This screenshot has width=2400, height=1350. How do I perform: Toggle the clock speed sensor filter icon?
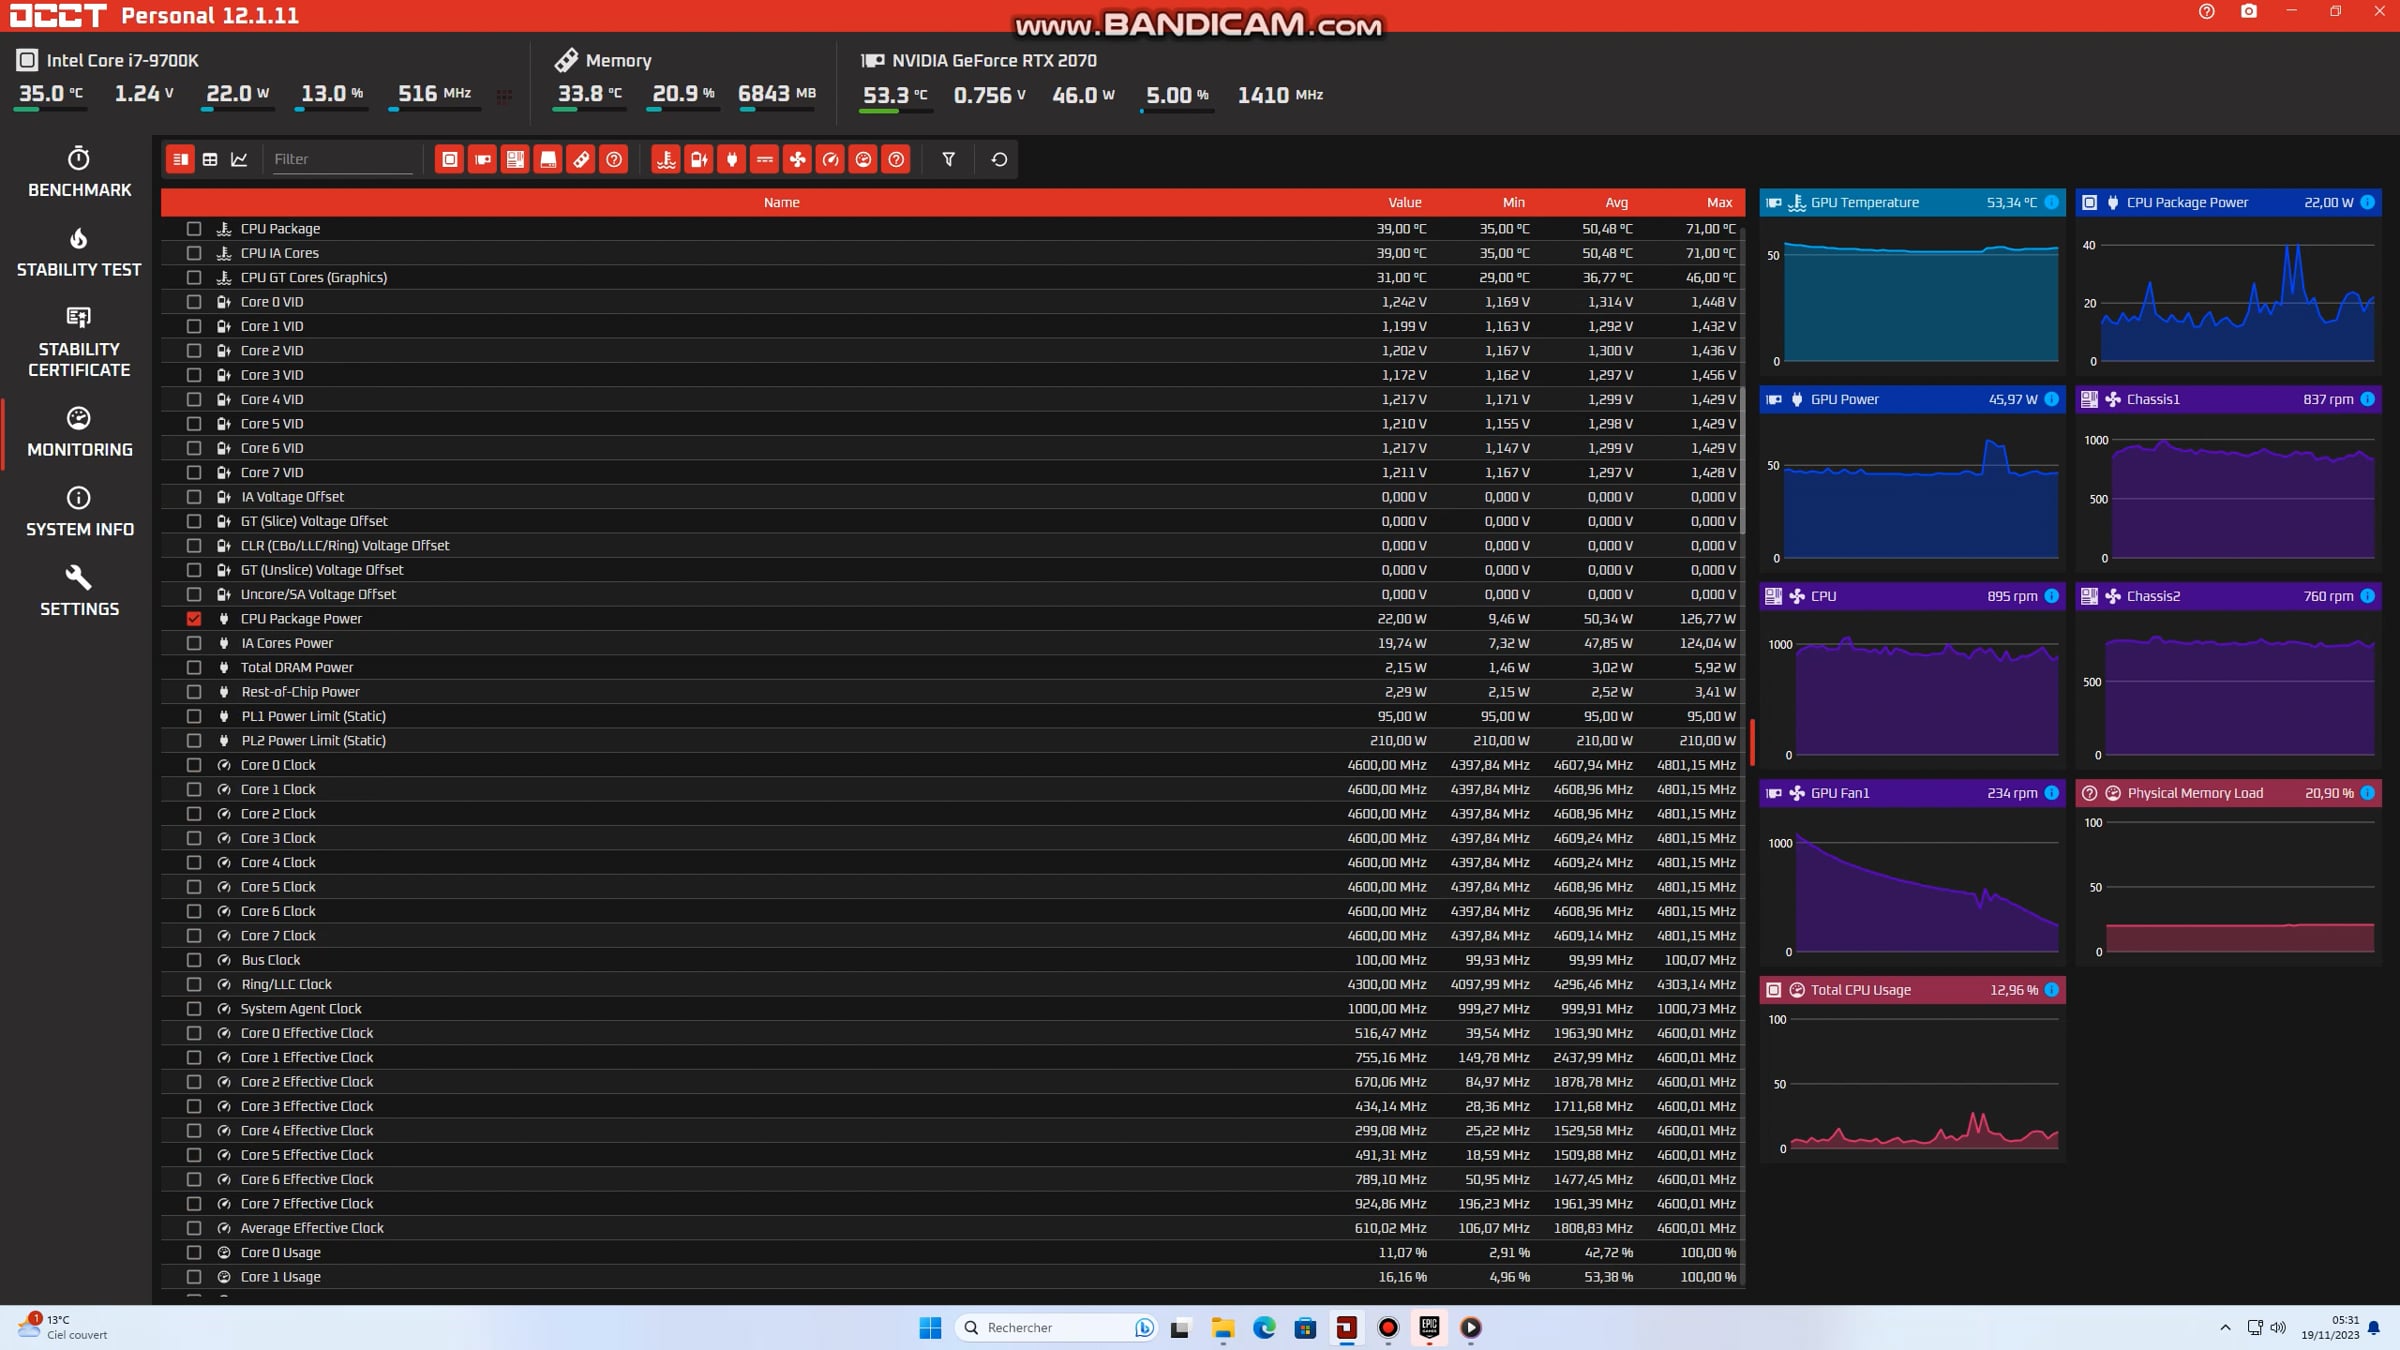[x=830, y=159]
